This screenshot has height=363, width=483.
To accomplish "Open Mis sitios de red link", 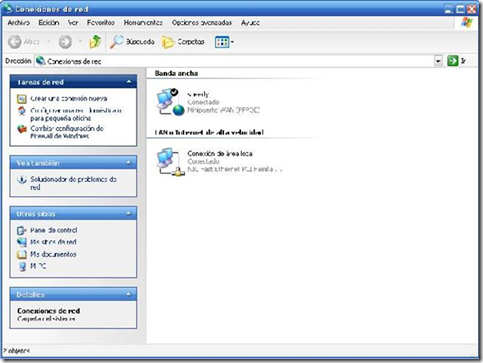I will [x=53, y=242].
